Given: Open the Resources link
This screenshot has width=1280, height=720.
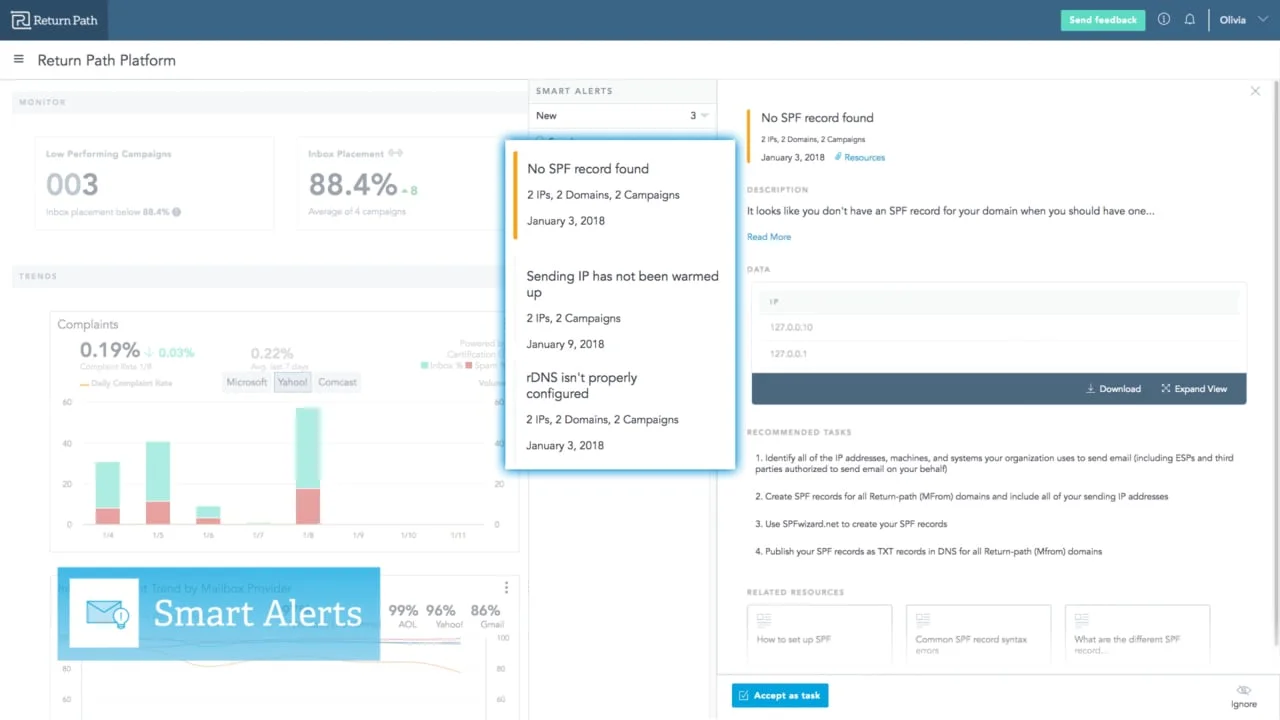Looking at the screenshot, I should tap(860, 157).
